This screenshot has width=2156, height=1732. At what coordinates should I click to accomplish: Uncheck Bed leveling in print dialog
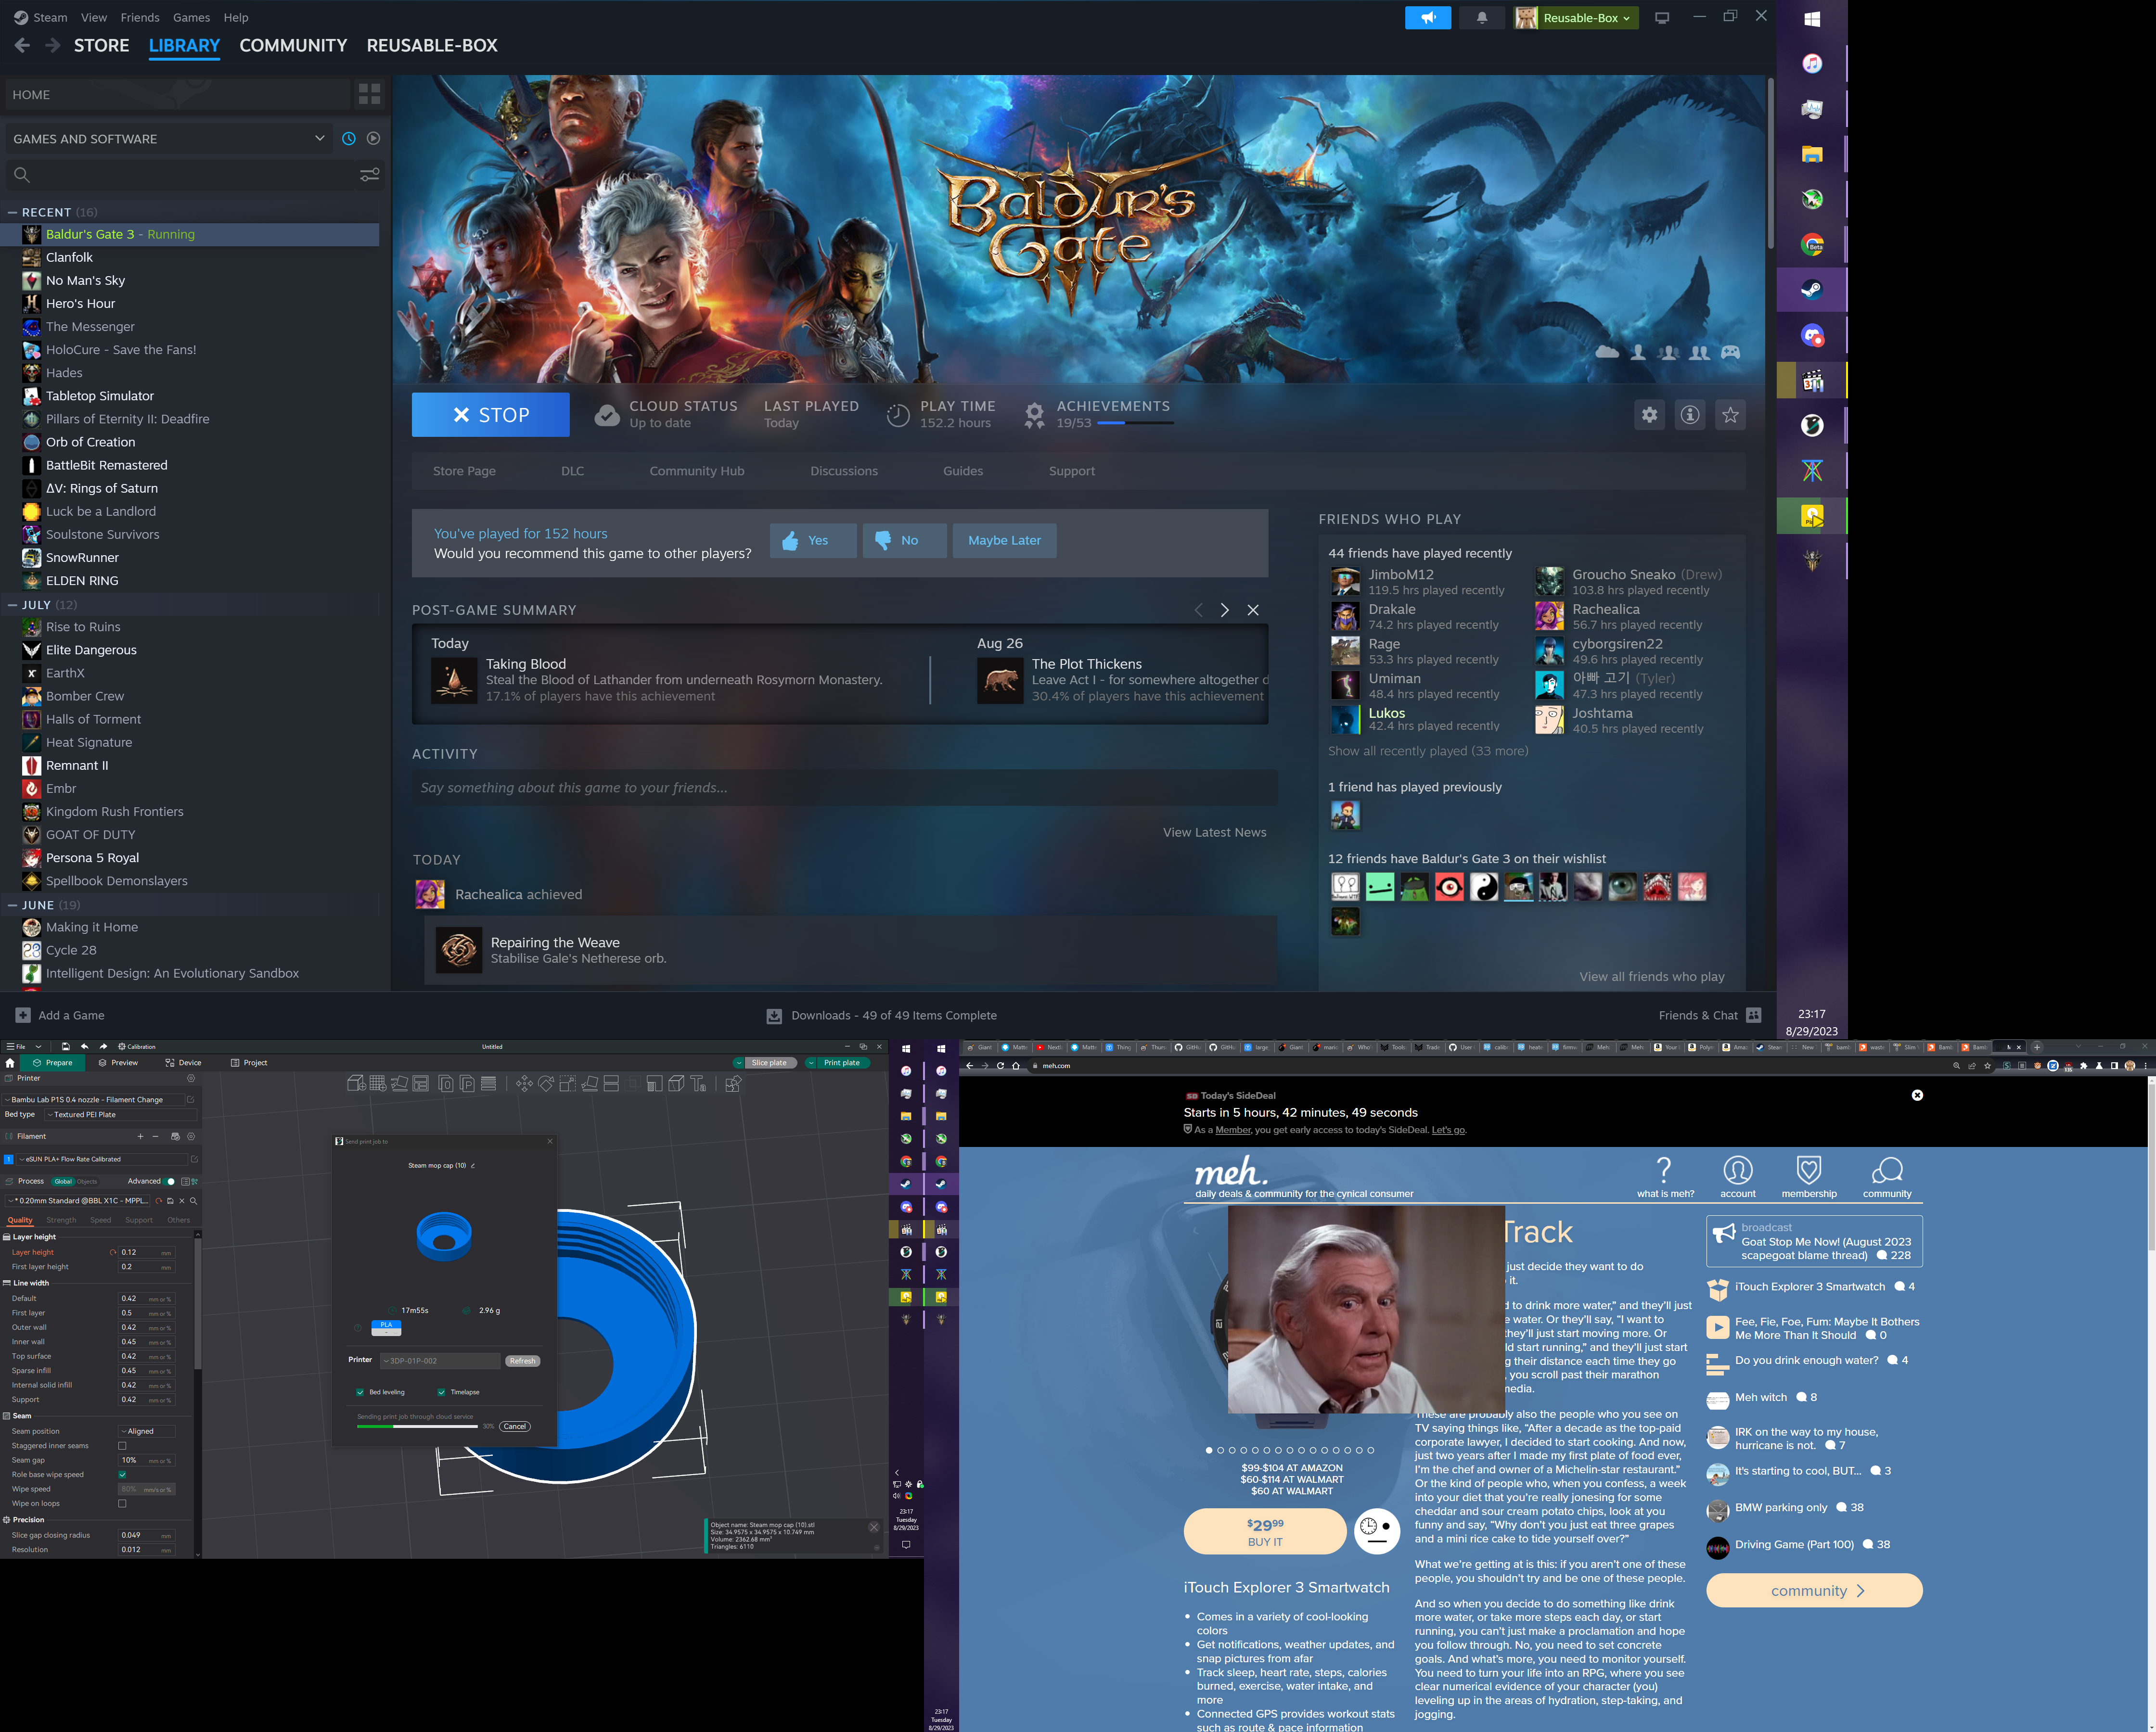pos(360,1392)
